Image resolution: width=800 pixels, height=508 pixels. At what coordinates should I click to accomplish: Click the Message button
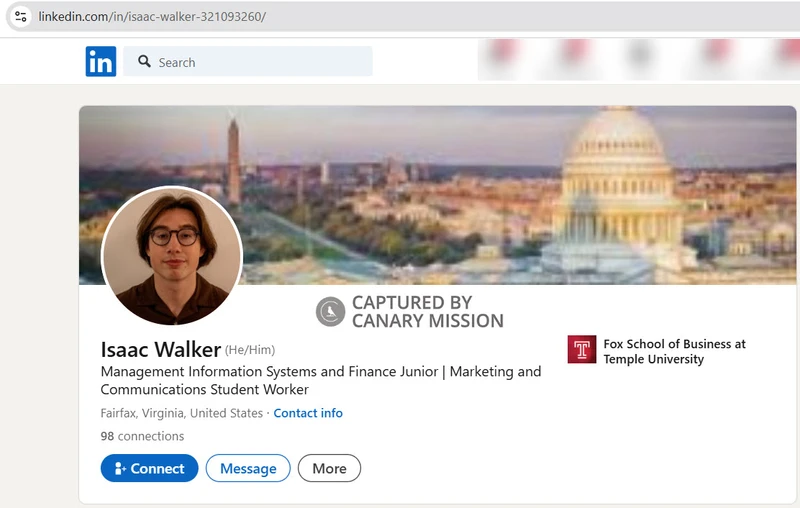tap(248, 468)
